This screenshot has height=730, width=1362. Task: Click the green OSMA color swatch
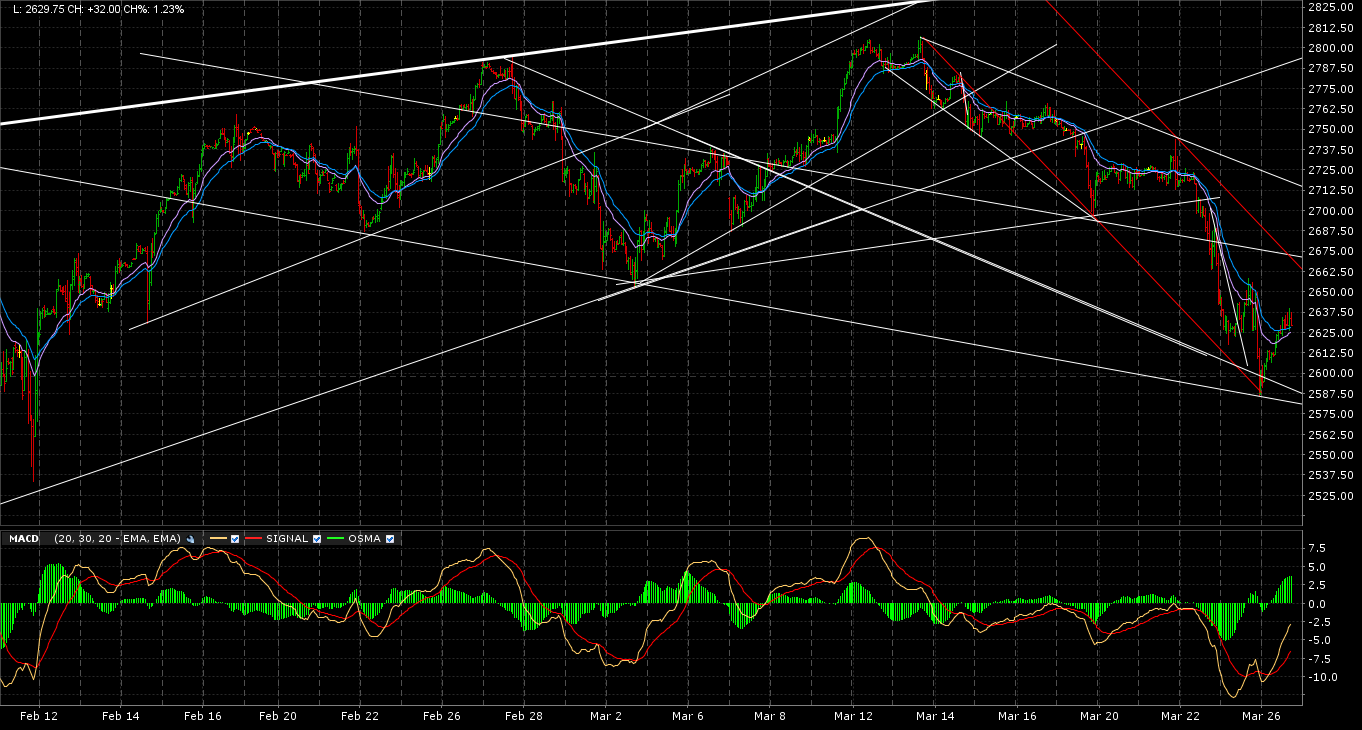335,538
